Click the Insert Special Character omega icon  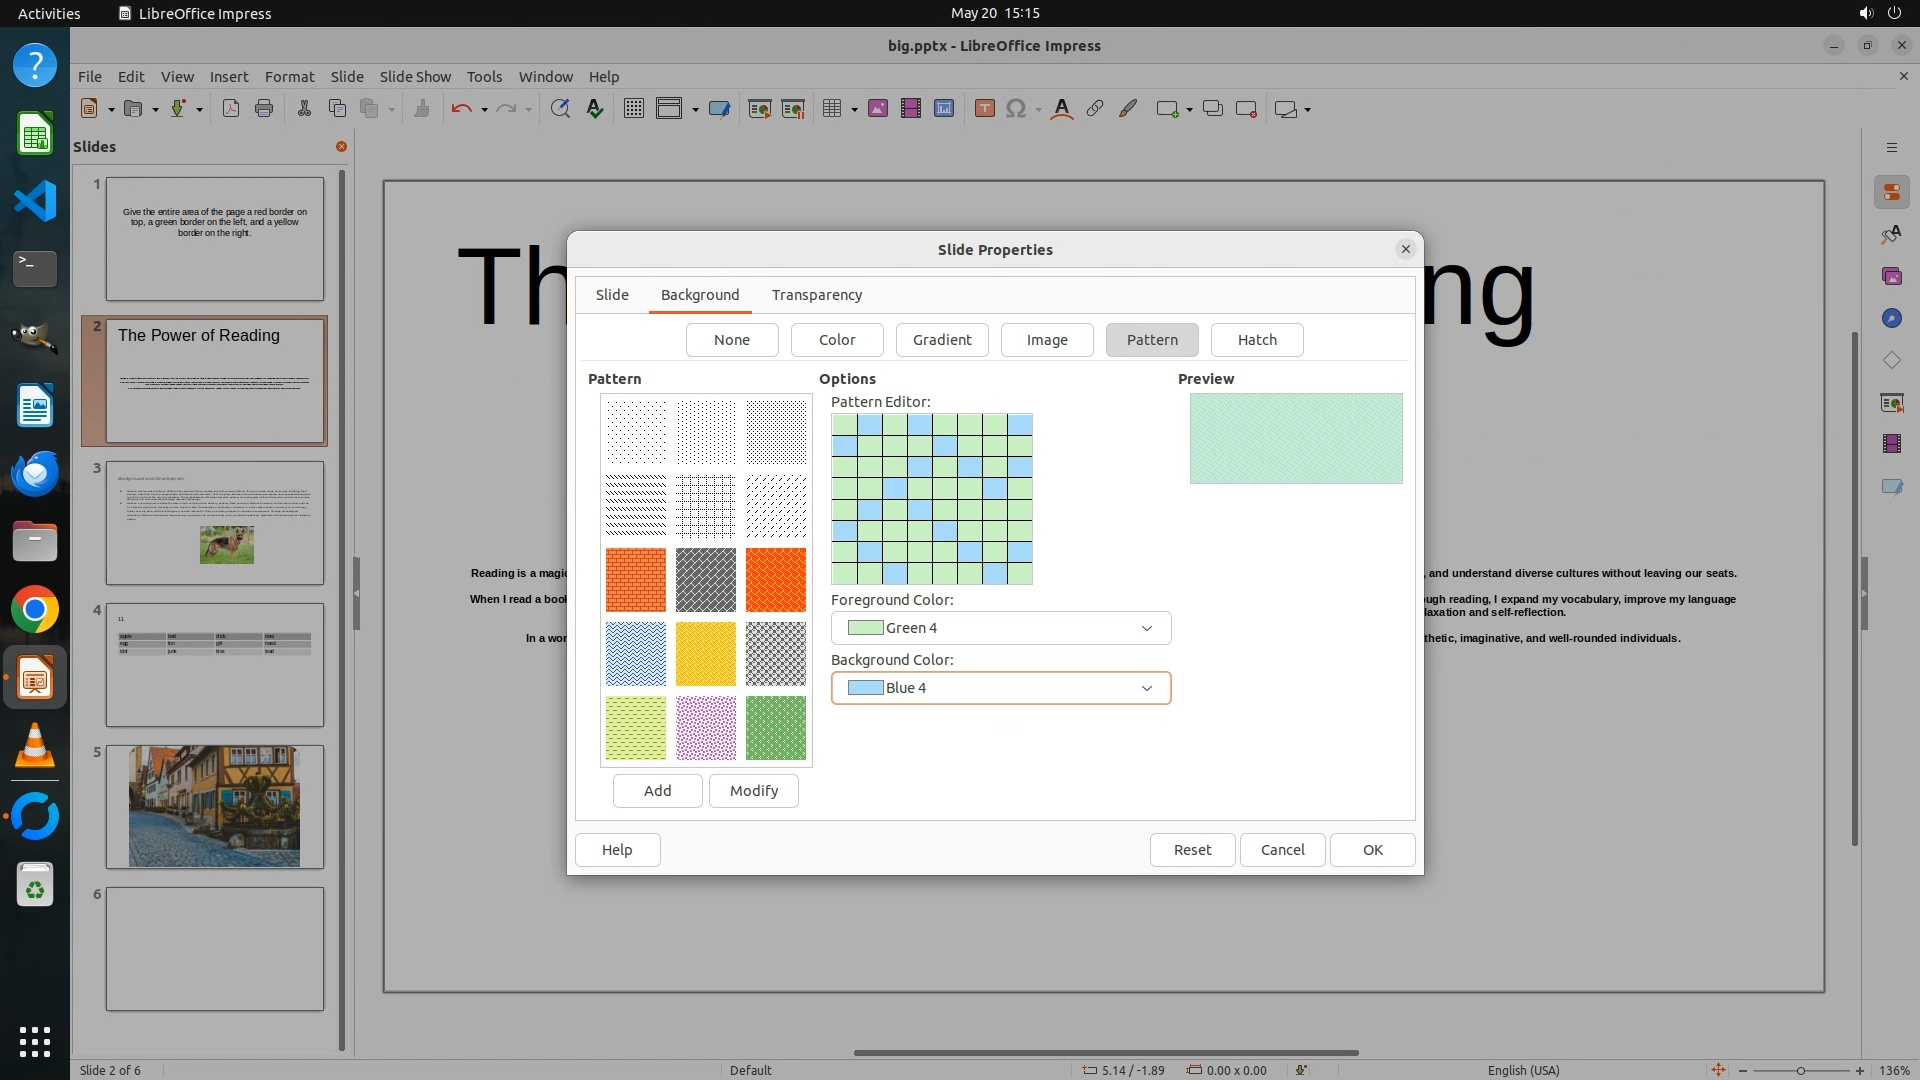point(1016,109)
